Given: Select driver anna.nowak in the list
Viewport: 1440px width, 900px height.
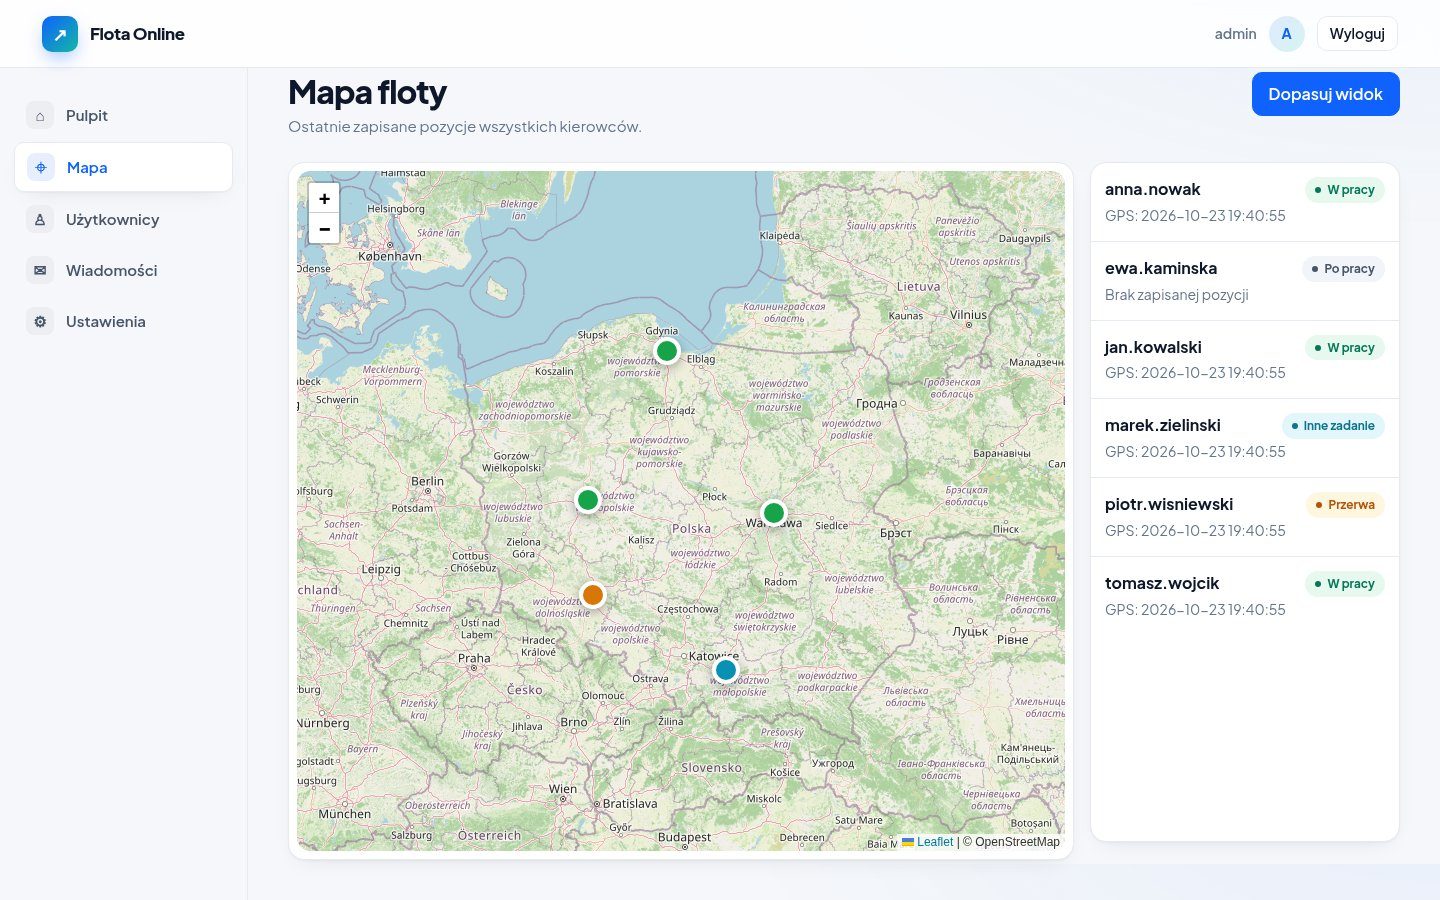Looking at the screenshot, I should (1245, 202).
